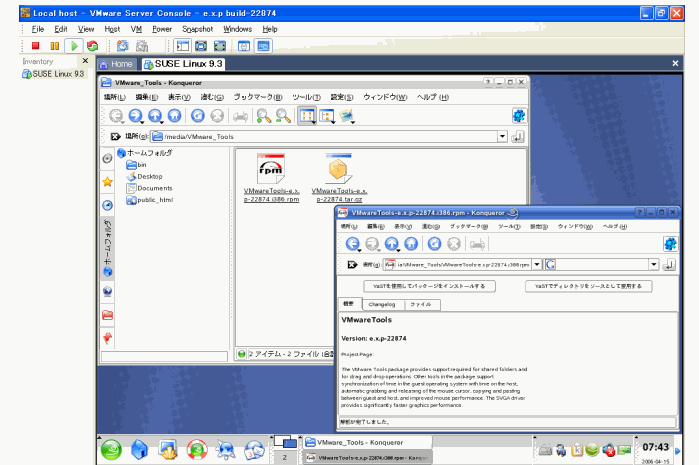Click the red Power Off button in VMware toolbar

coord(36,46)
